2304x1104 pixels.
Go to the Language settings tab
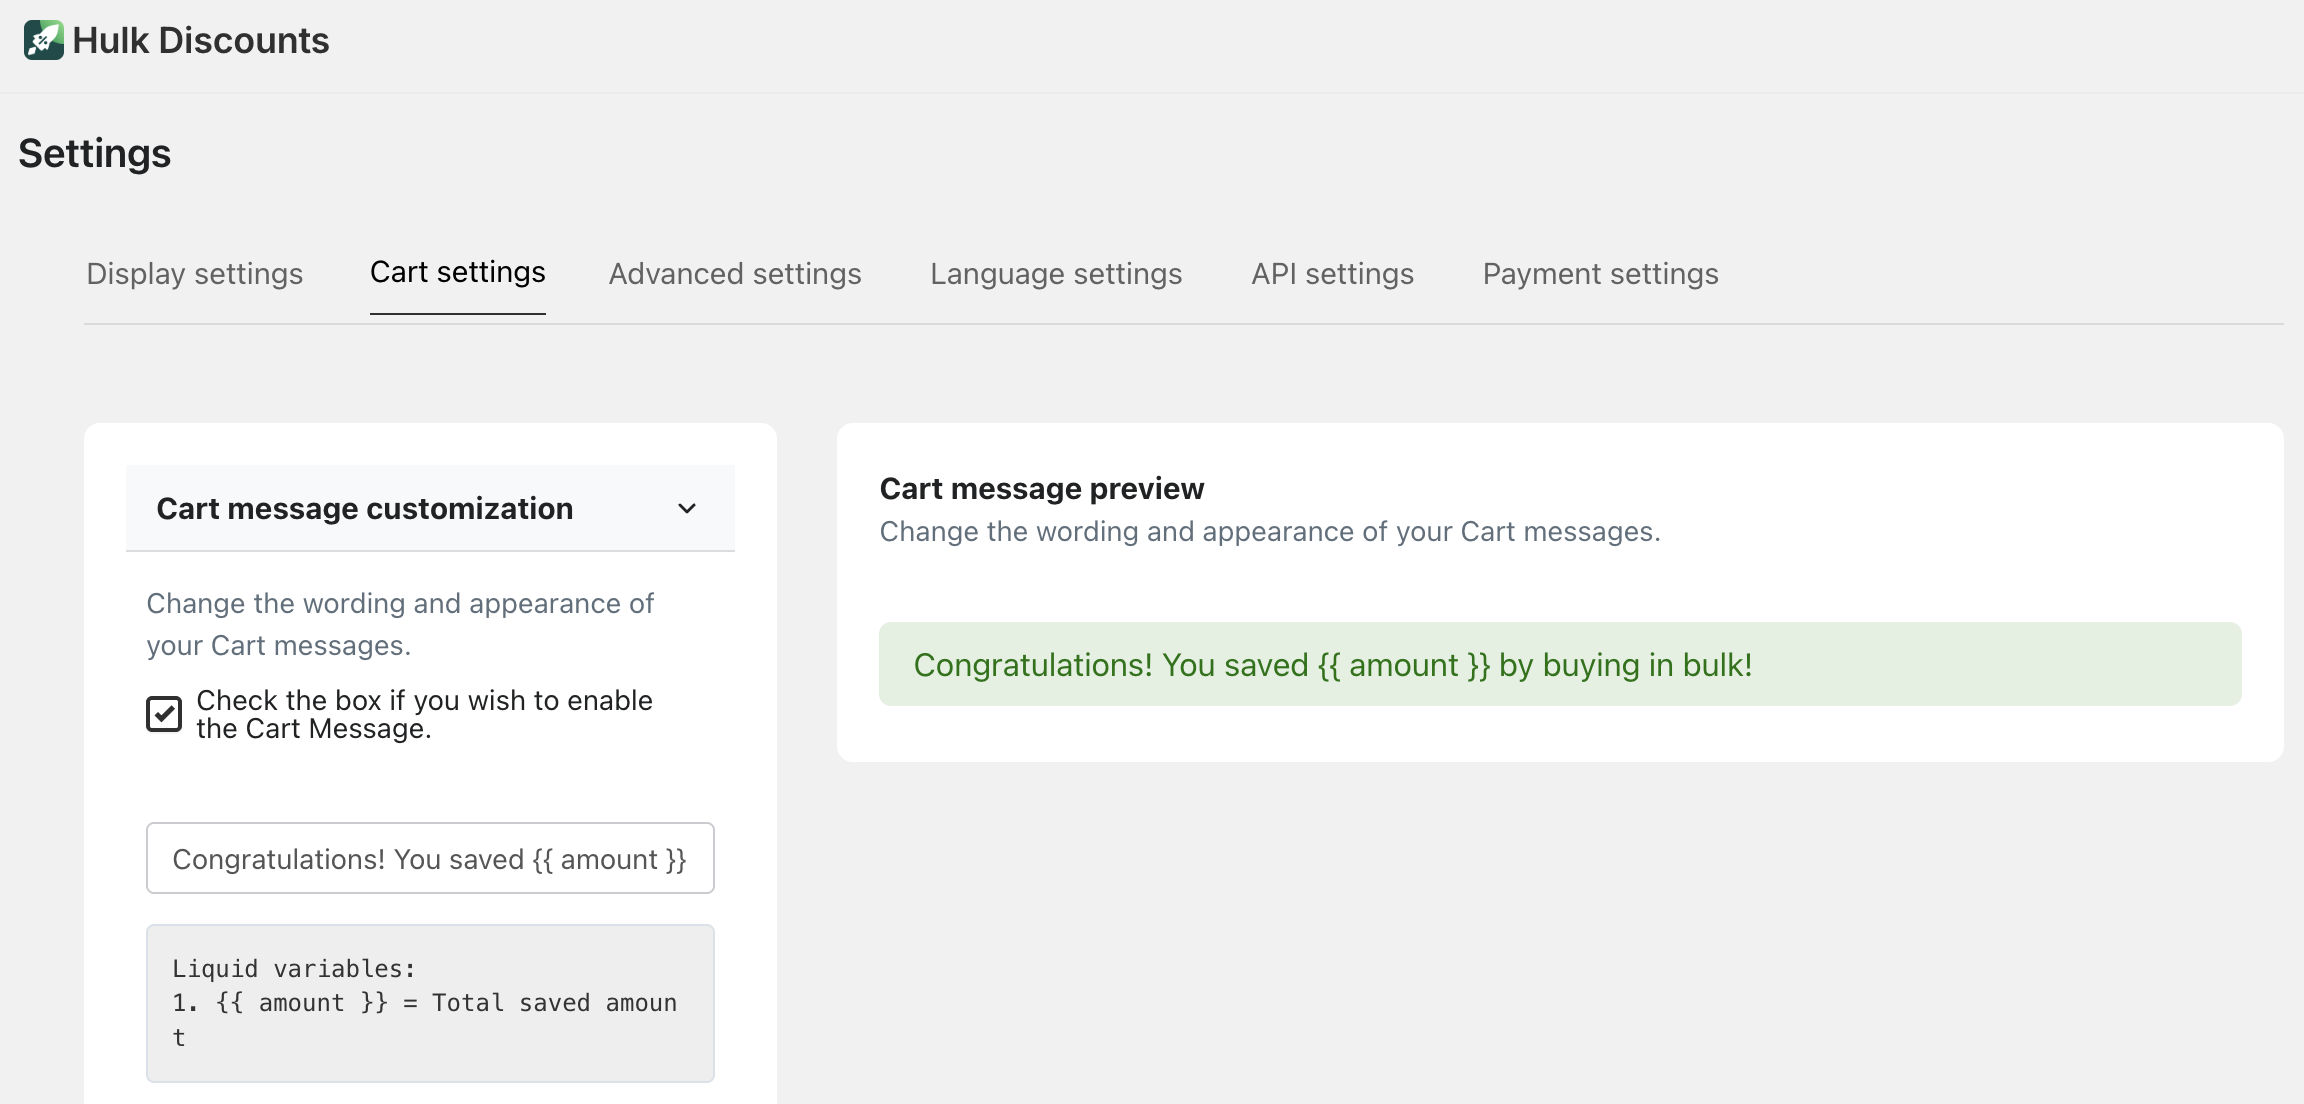pos(1055,273)
